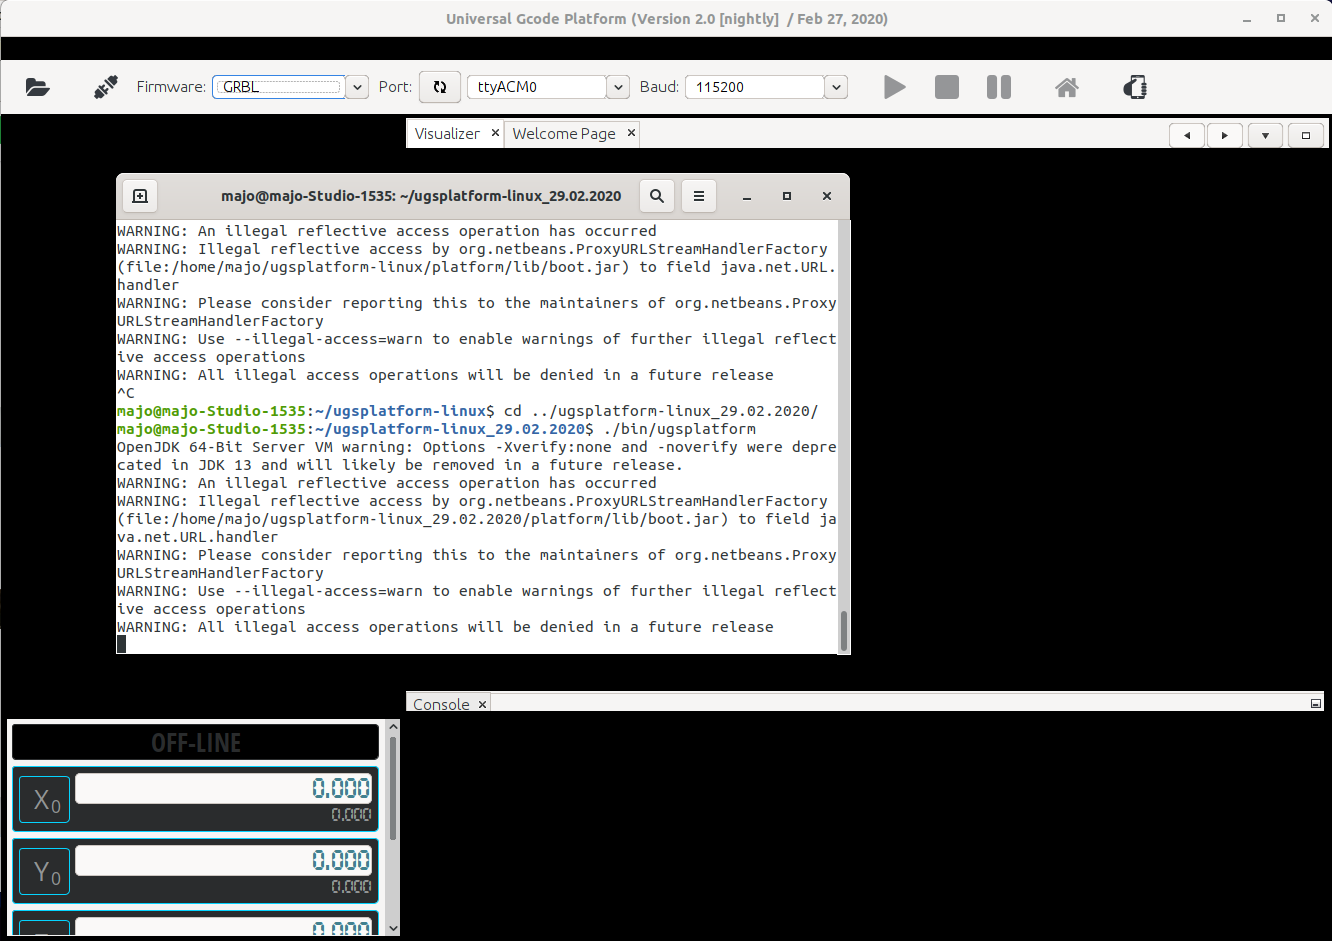Maximize the Universal Gcode Platform window
1332x941 pixels.
click(x=1281, y=18)
